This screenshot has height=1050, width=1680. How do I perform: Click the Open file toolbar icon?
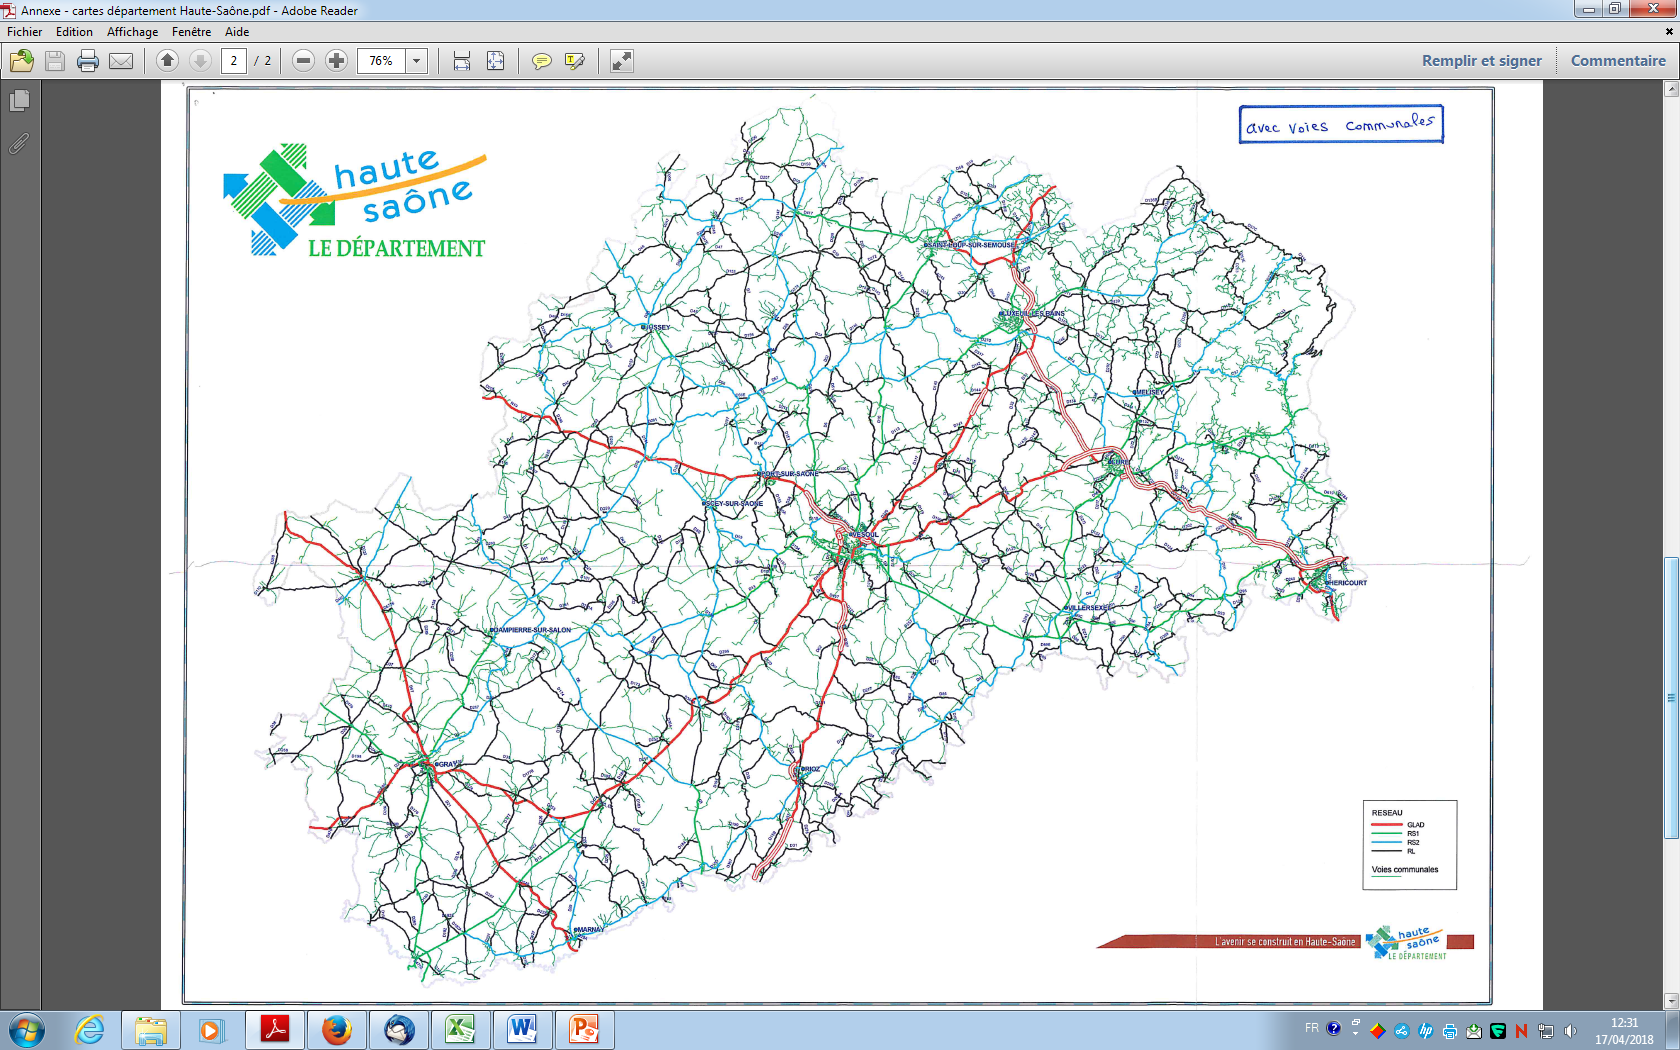click(x=22, y=61)
